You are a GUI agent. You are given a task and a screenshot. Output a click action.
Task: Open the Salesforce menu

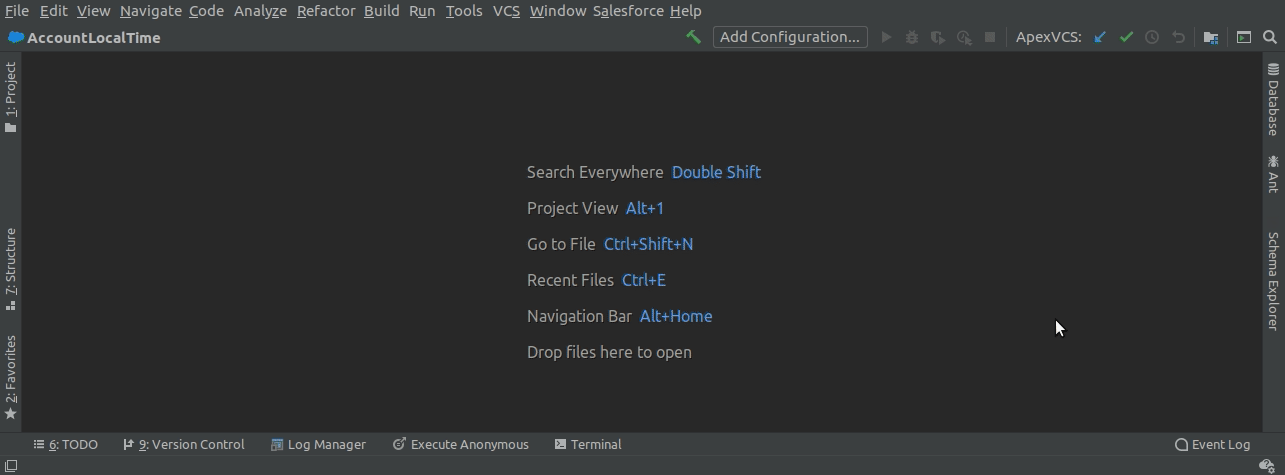[x=628, y=11]
